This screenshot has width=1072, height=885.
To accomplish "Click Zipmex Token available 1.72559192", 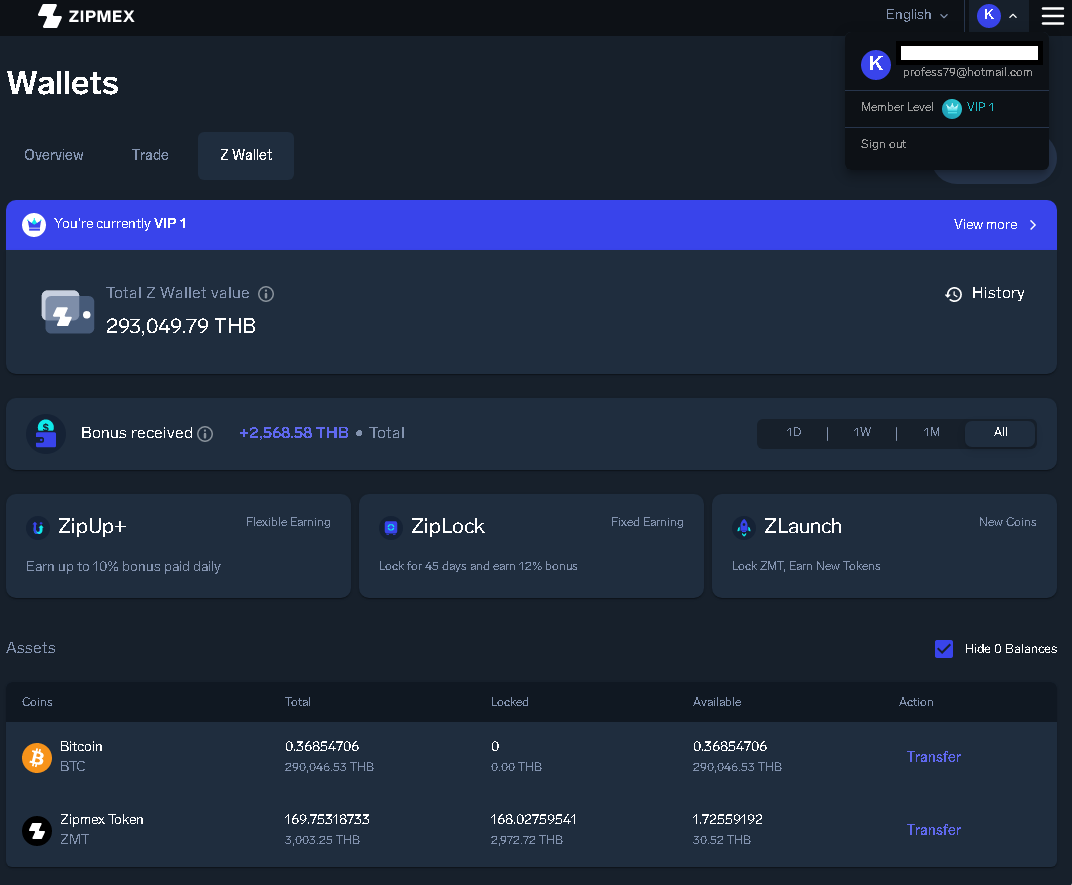I will pyautogui.click(x=727, y=819).
